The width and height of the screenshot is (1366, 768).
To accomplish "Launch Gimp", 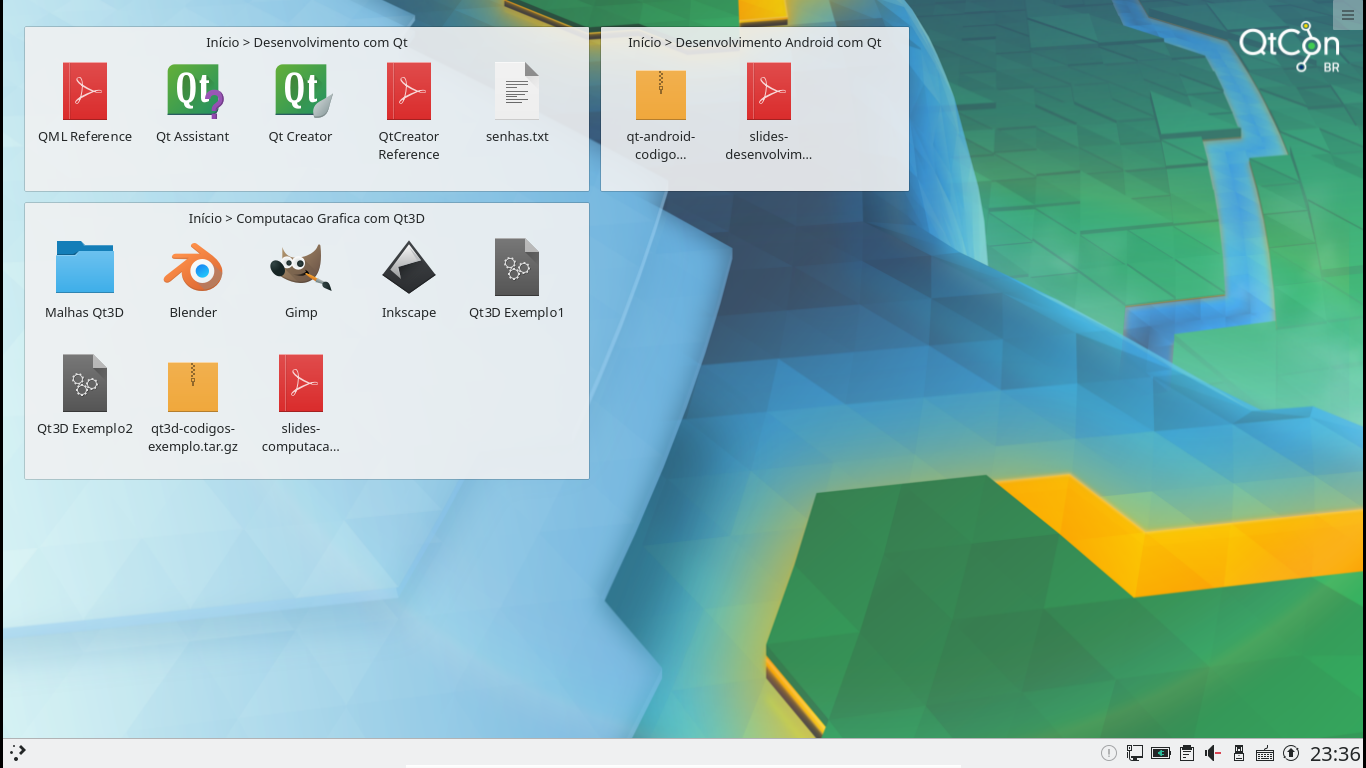I will click(x=300, y=267).
